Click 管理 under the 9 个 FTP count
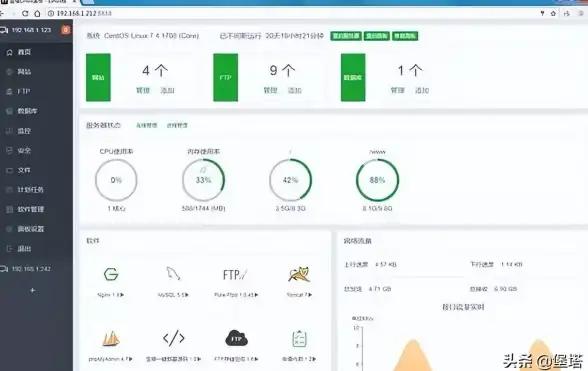The height and width of the screenshot is (371, 588). (270, 90)
